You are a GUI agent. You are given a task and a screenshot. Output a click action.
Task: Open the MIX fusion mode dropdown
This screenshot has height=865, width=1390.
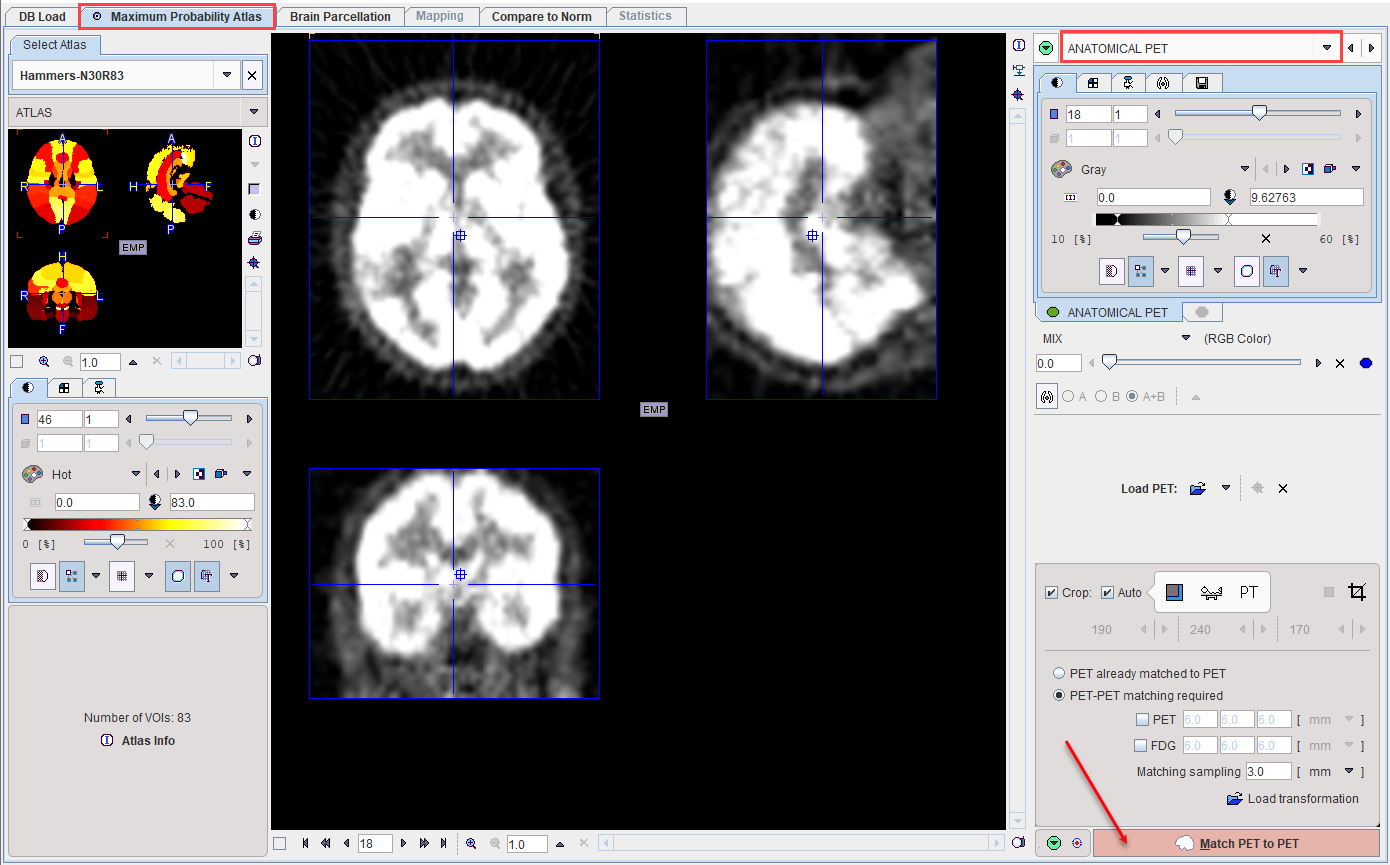tap(1186, 338)
